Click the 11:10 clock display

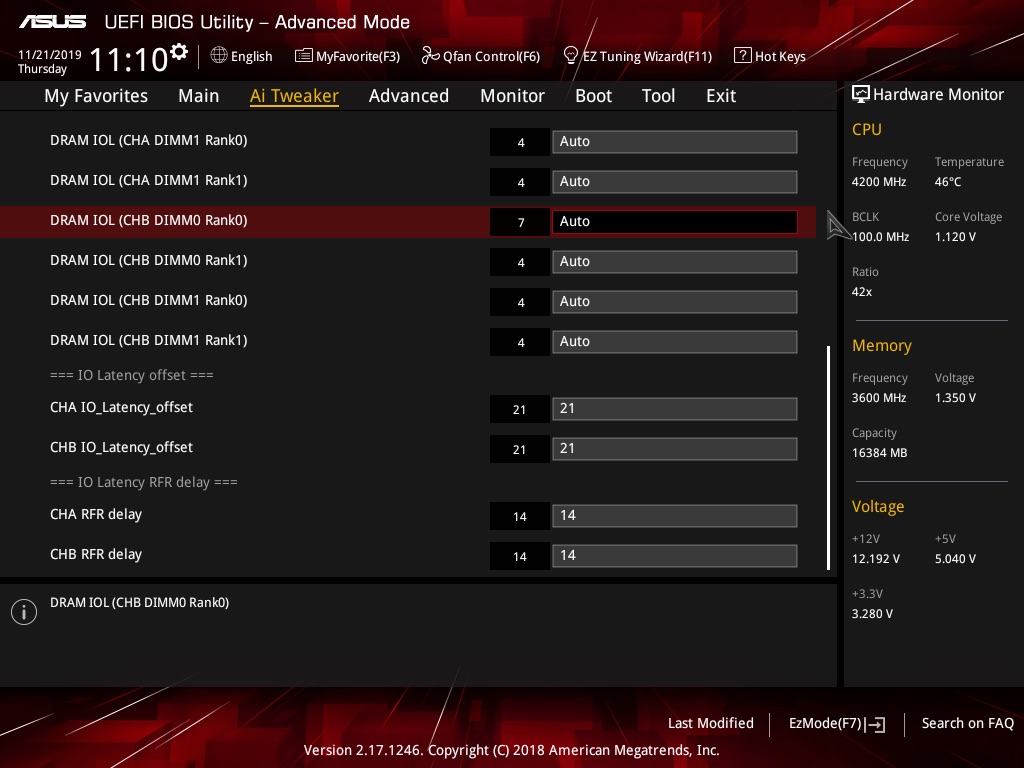[x=129, y=60]
